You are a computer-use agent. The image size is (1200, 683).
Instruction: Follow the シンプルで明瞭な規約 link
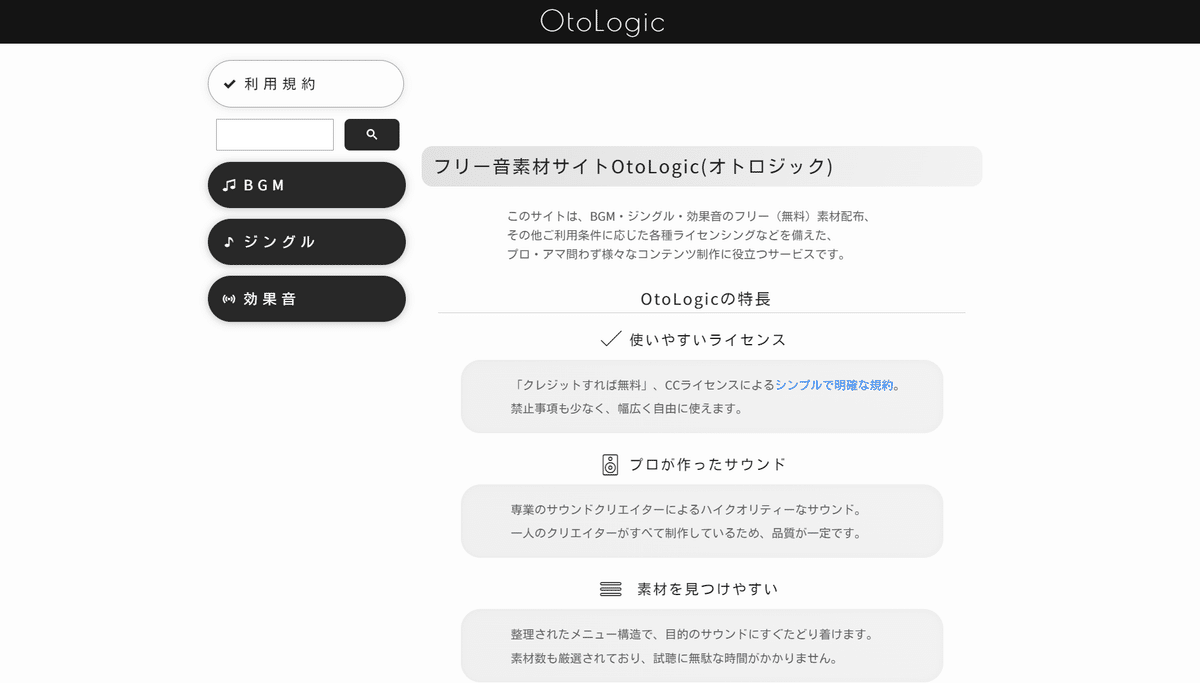(x=834, y=385)
